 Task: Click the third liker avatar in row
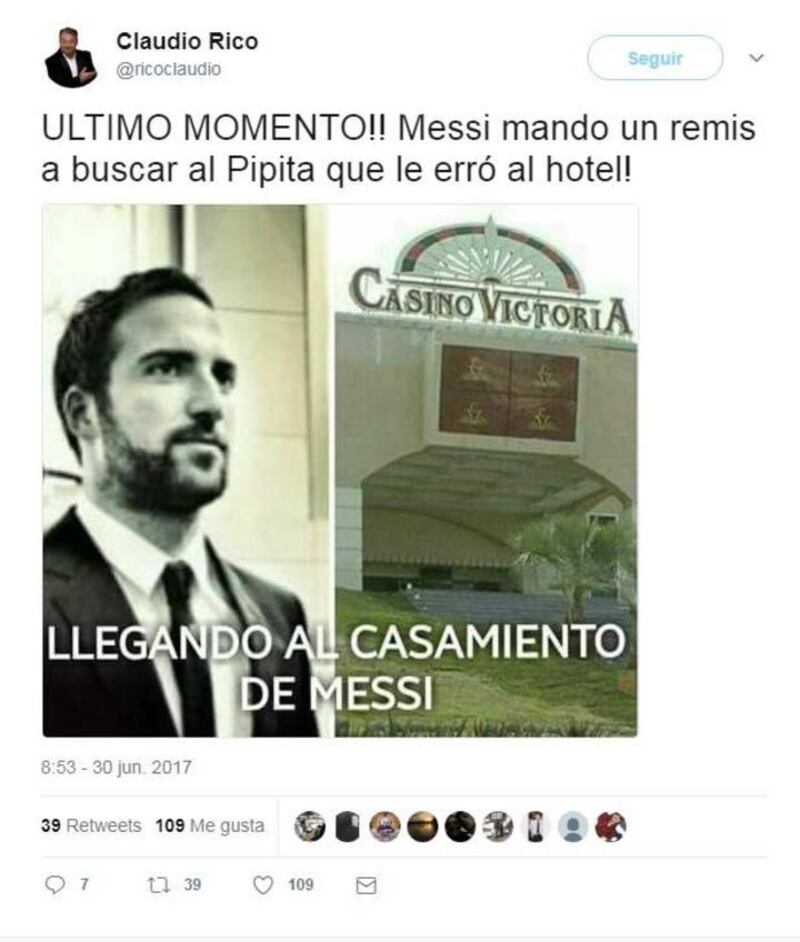tap(385, 826)
